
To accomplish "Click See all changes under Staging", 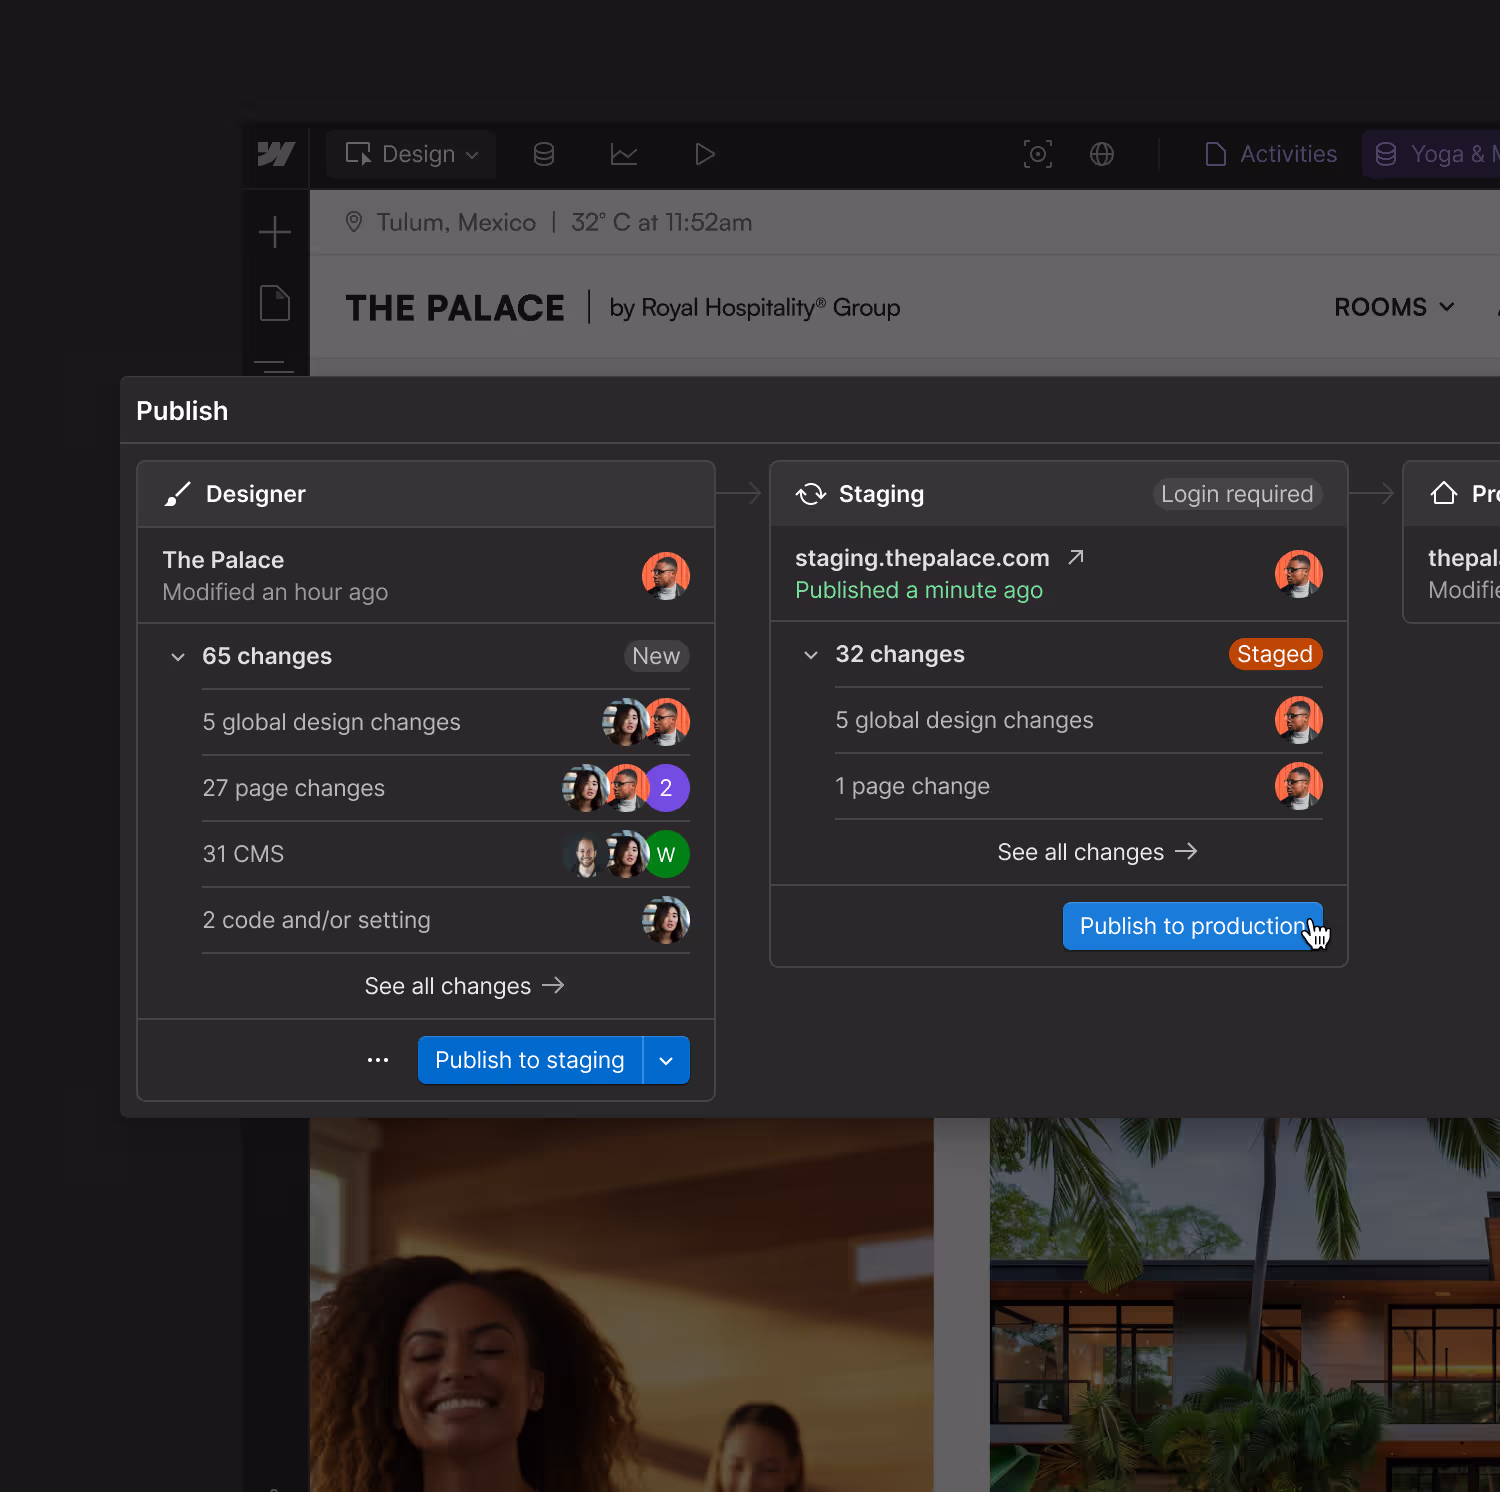I will [x=1097, y=852].
